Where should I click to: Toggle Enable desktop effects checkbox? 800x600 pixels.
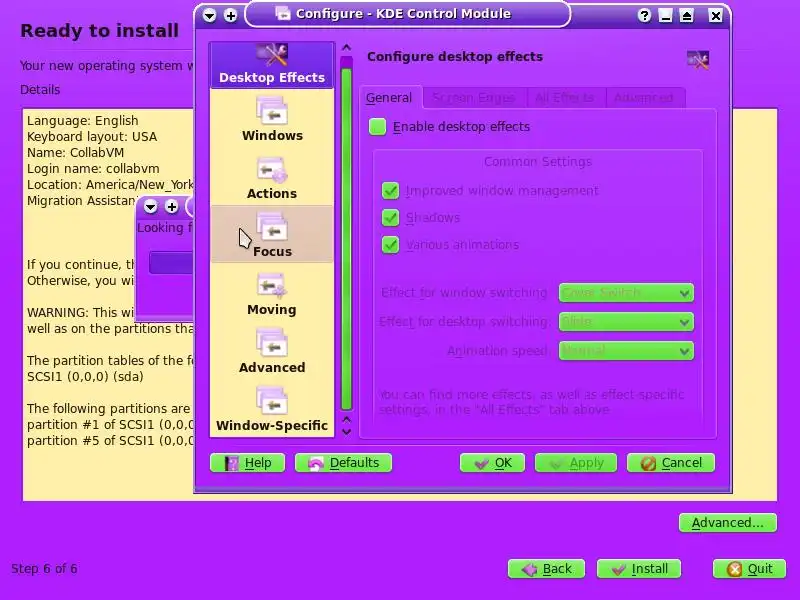[378, 127]
